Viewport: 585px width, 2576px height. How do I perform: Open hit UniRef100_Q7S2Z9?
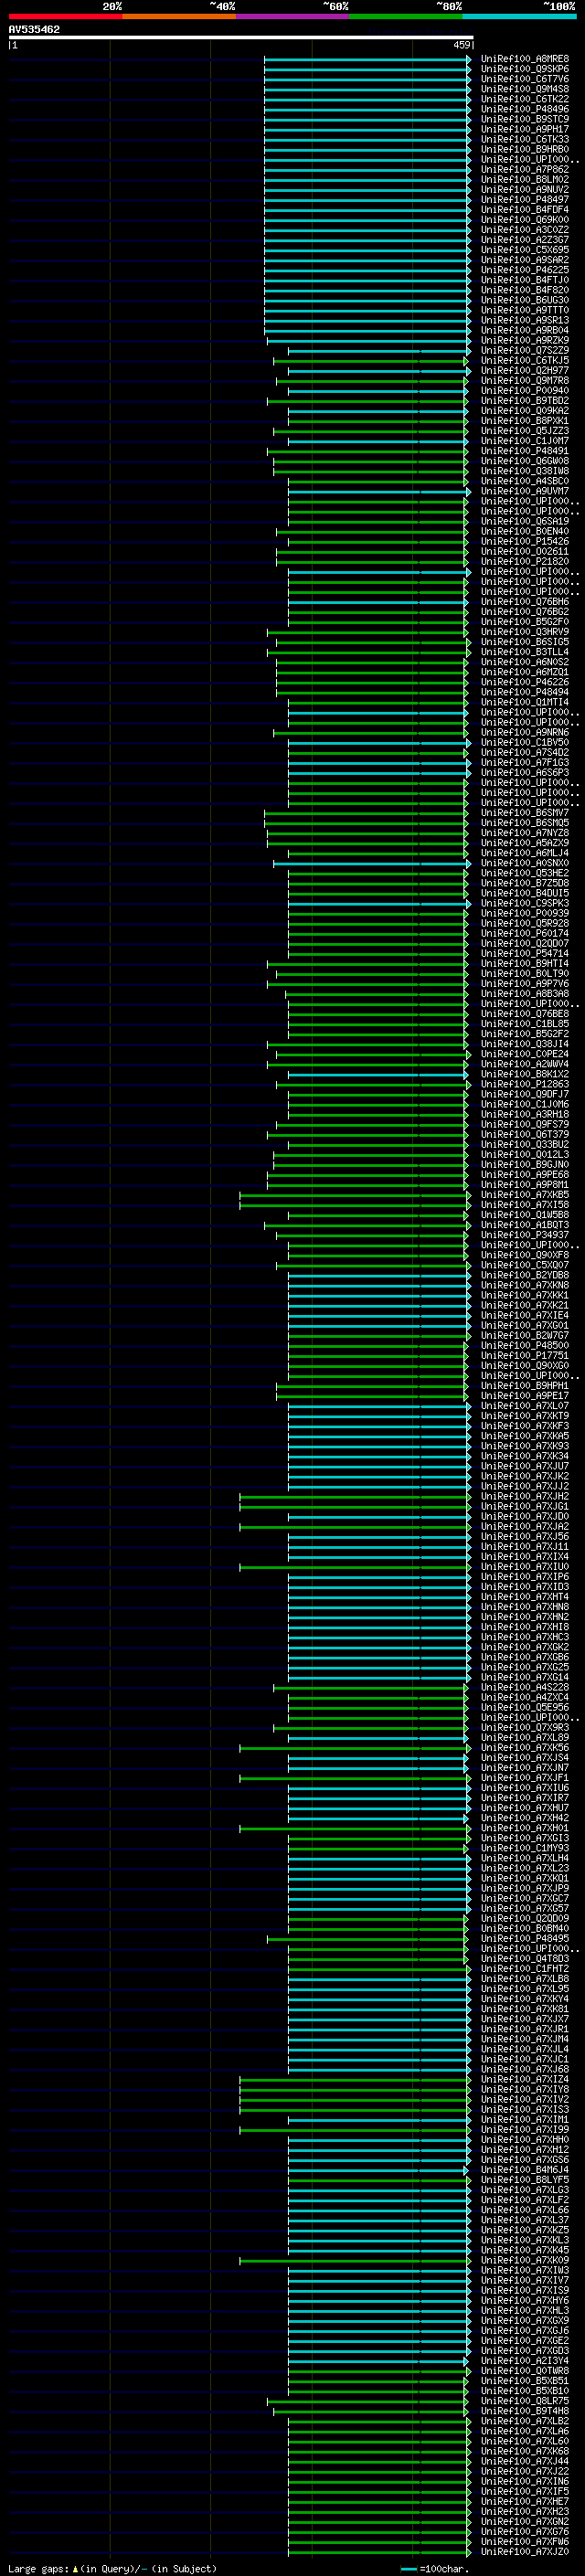pyautogui.click(x=525, y=350)
